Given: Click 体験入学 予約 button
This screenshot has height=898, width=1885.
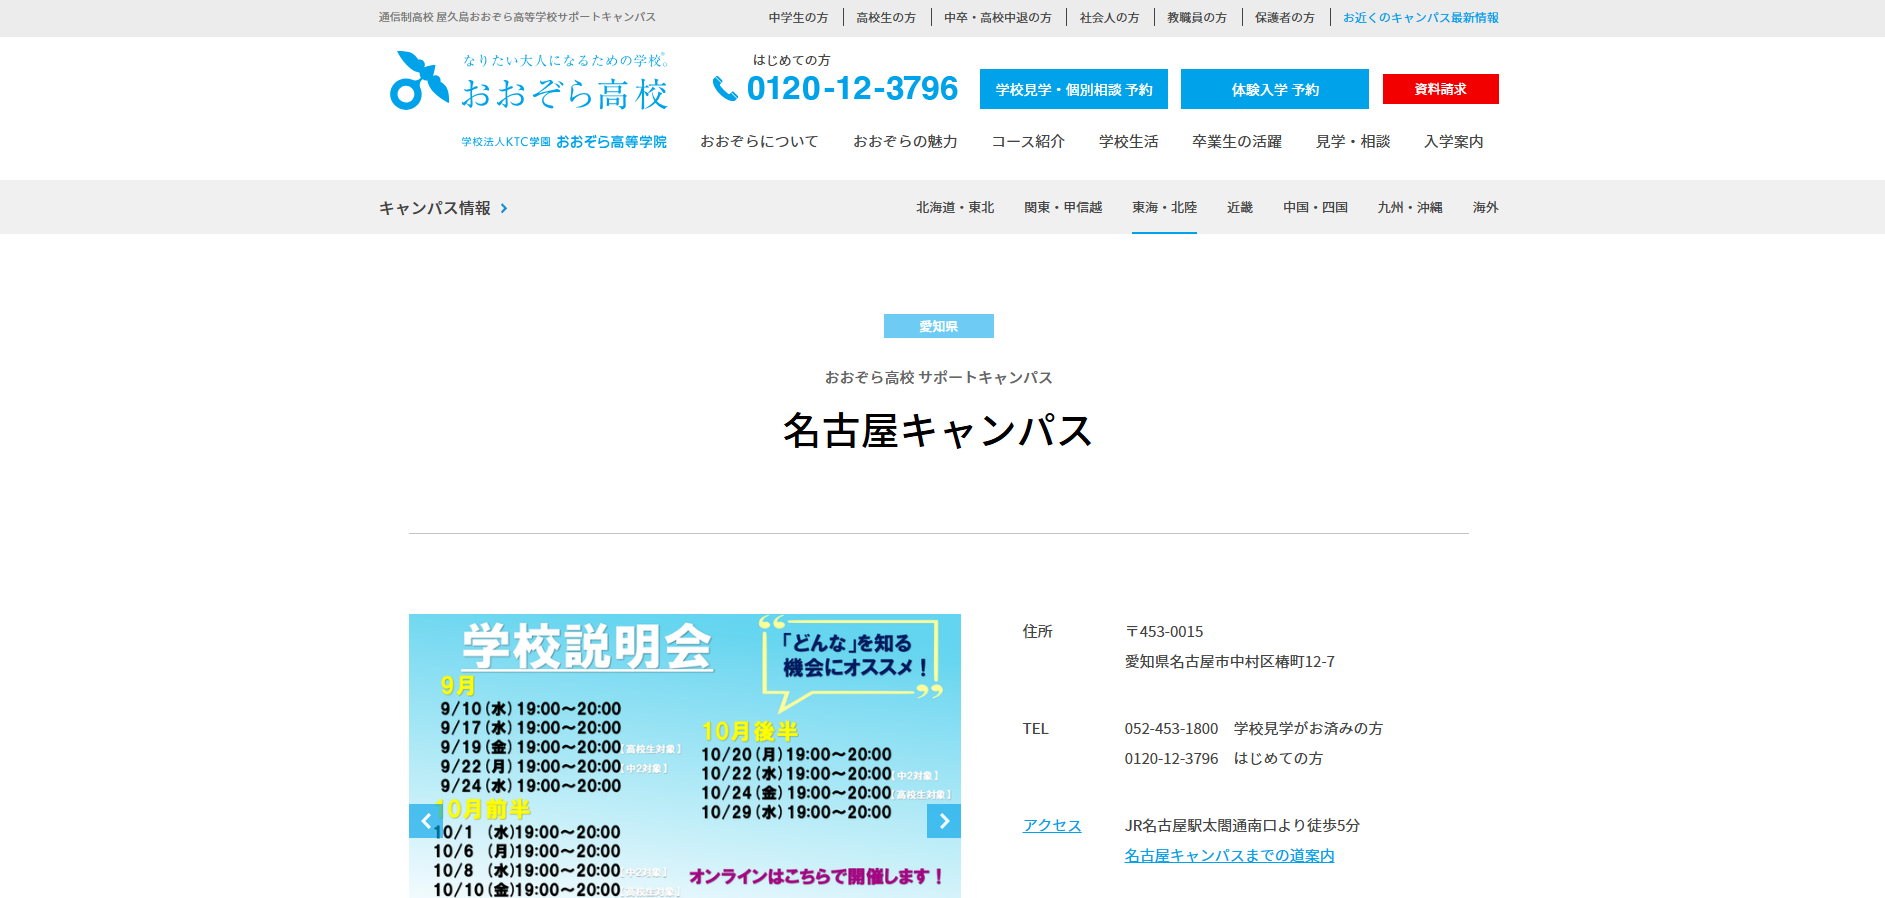Looking at the screenshot, I should 1275,89.
